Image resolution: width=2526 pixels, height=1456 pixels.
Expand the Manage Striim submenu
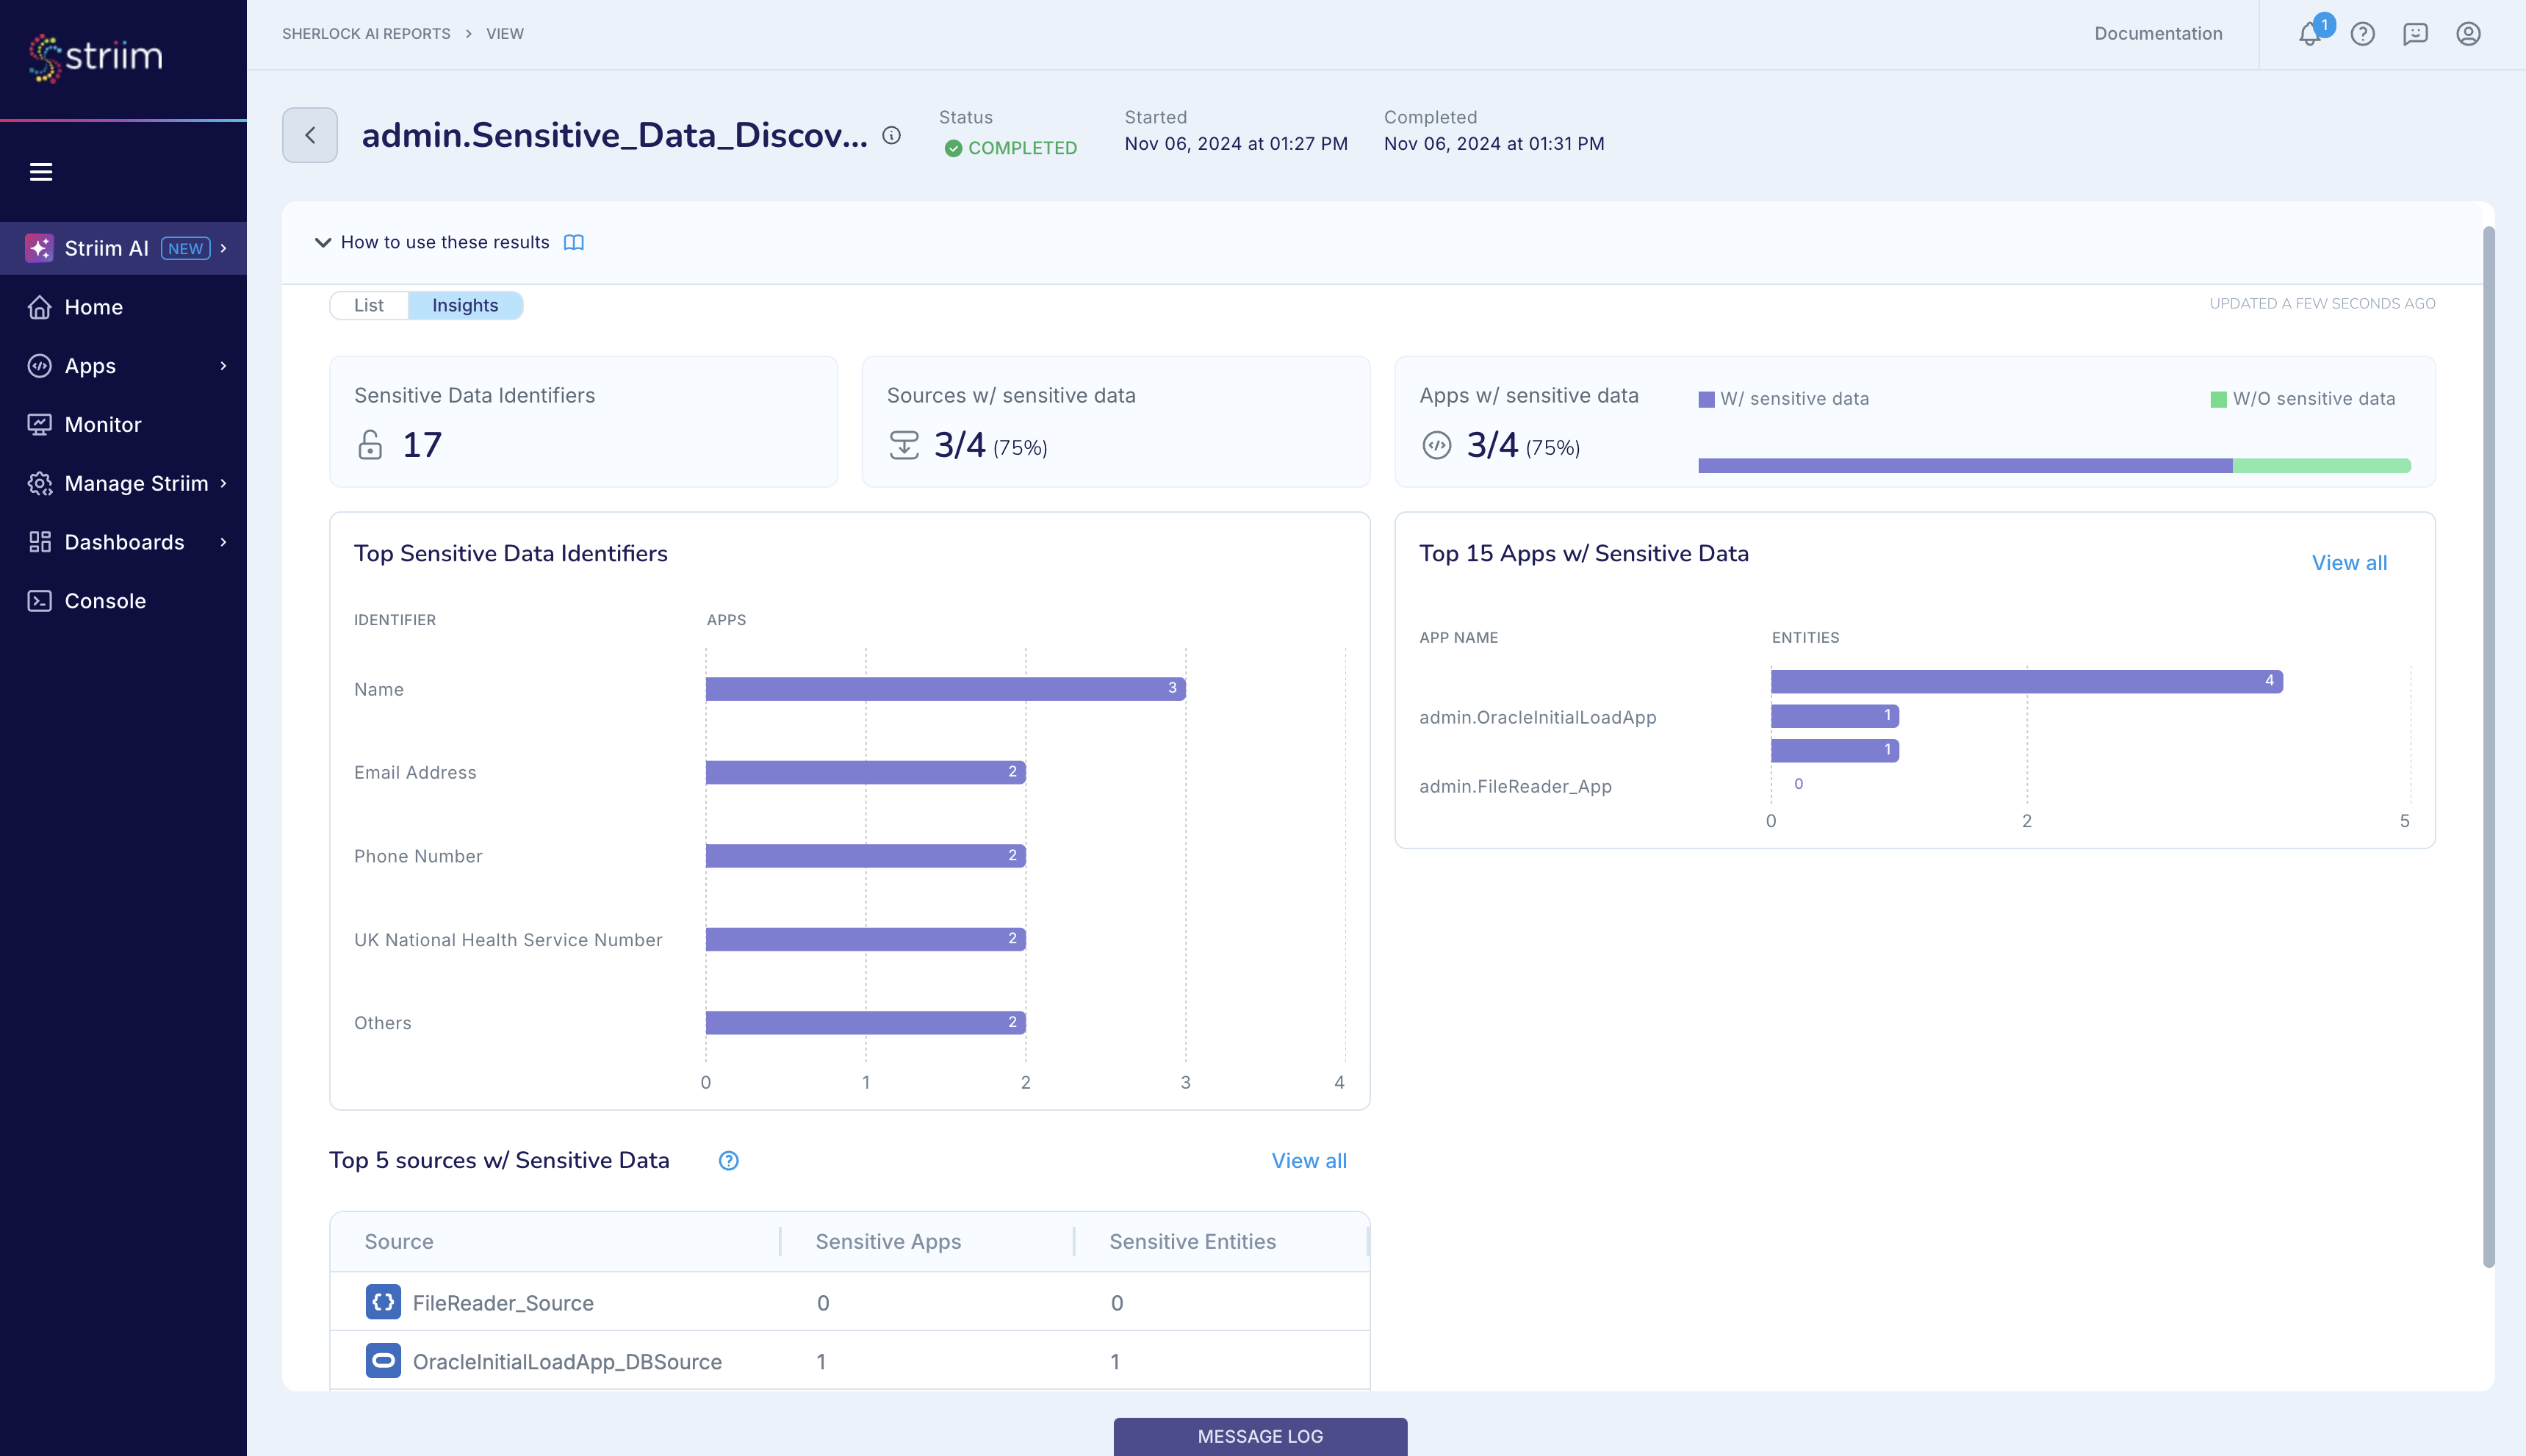coord(223,483)
